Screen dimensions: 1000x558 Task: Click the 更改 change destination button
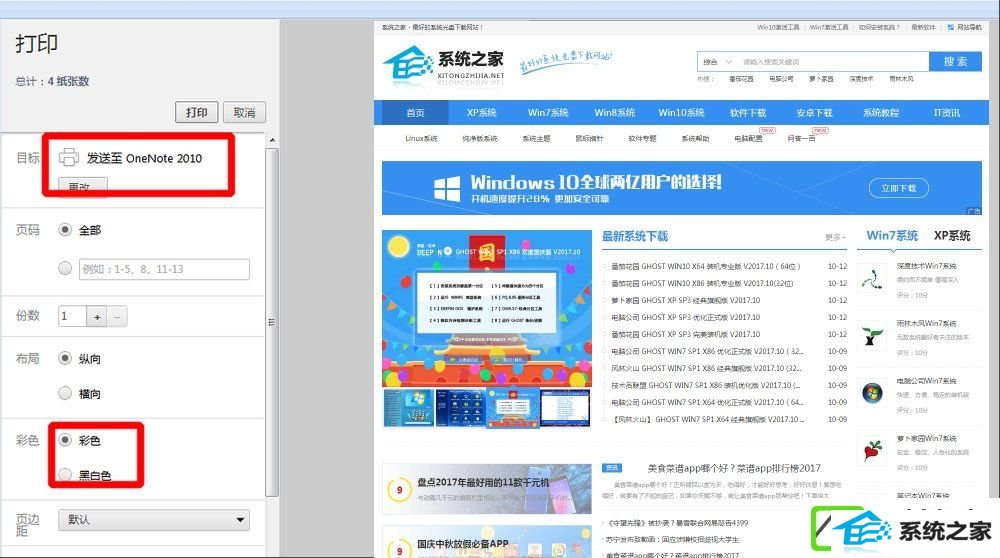(82, 184)
